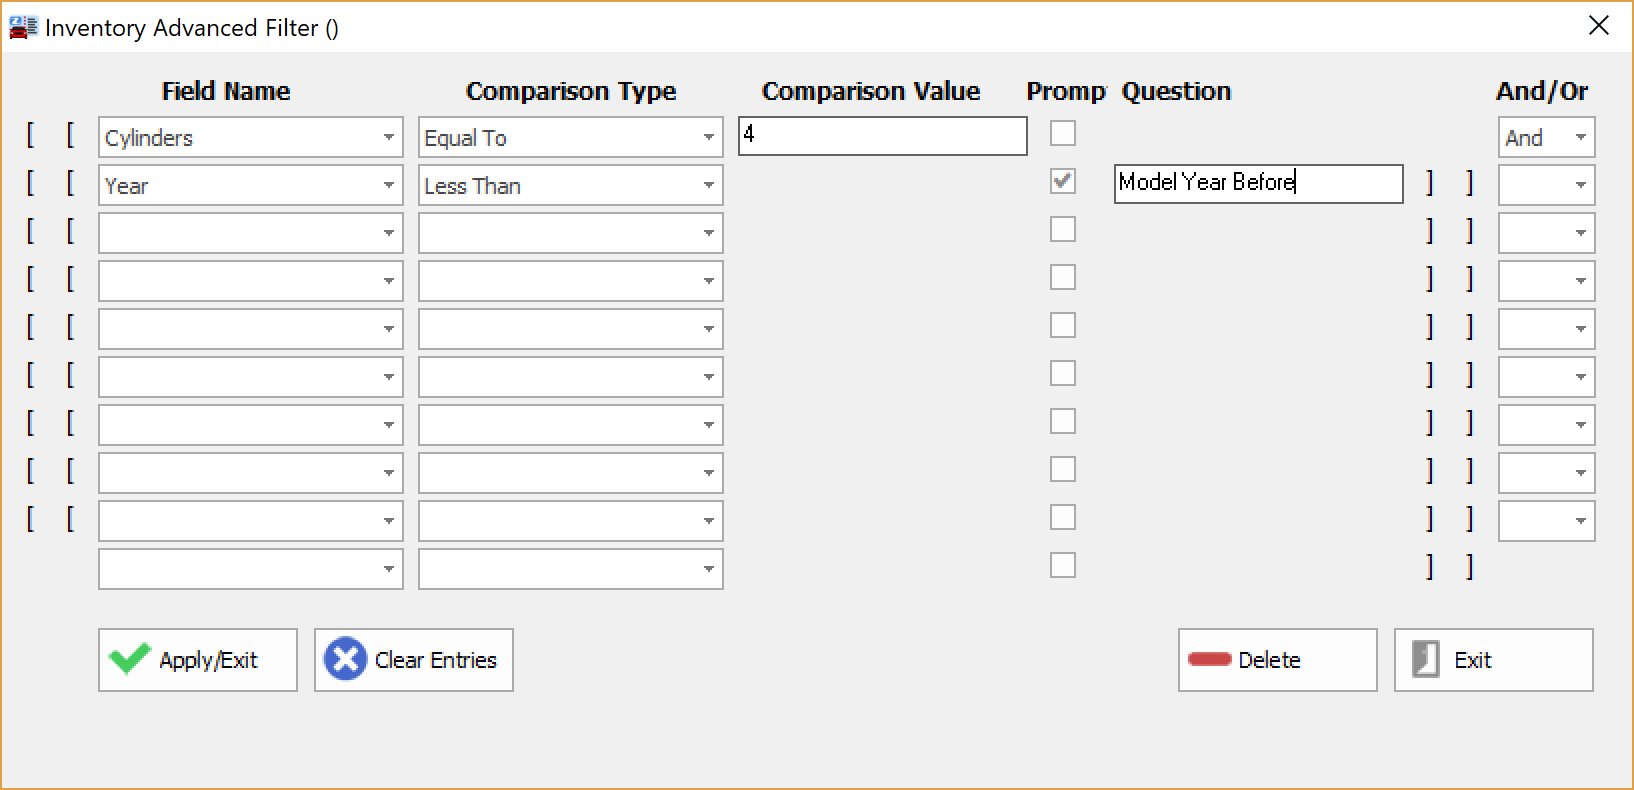Uncheck Prompt checkbox for the Year row
1634x790 pixels.
(x=1063, y=181)
